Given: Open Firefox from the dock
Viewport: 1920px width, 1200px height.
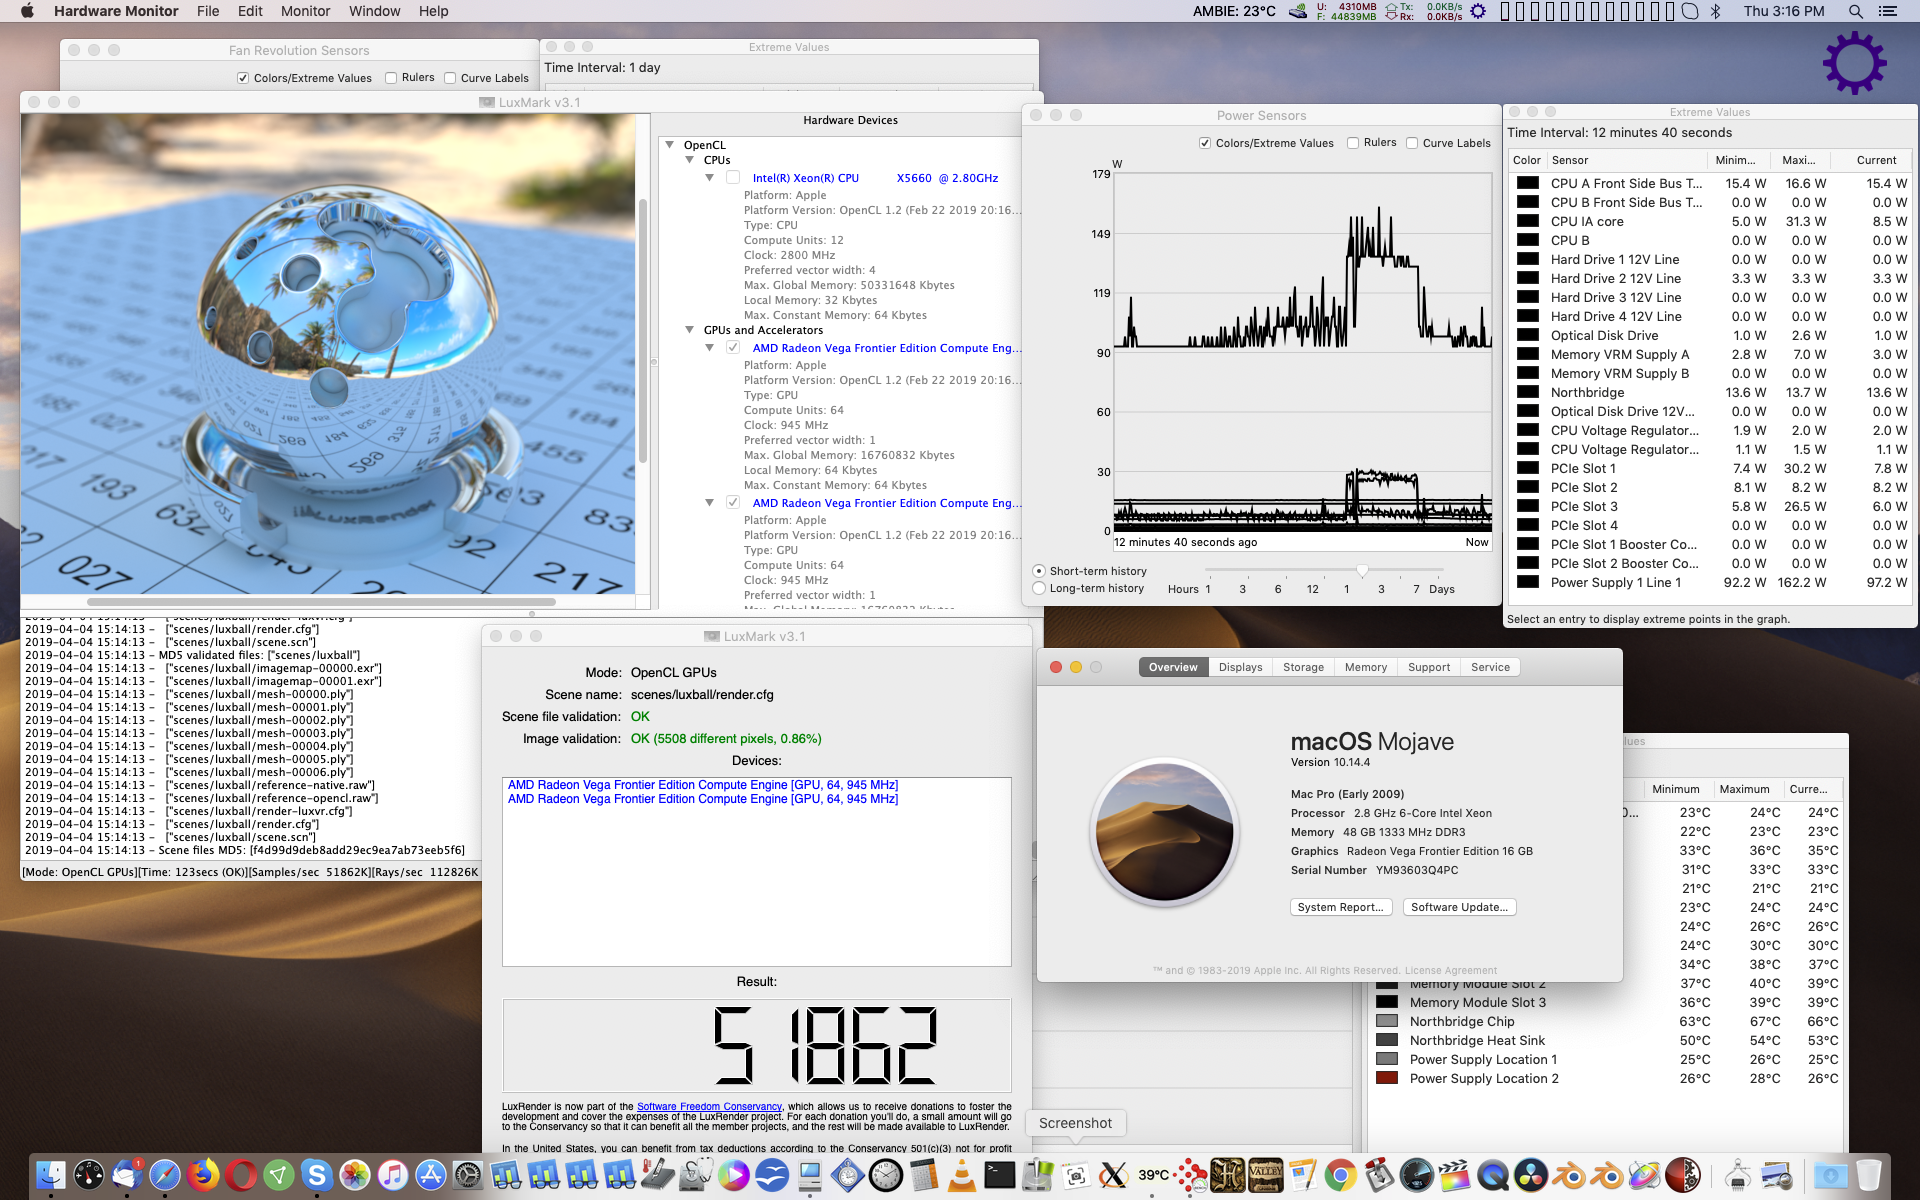Looking at the screenshot, I should click(x=203, y=1175).
